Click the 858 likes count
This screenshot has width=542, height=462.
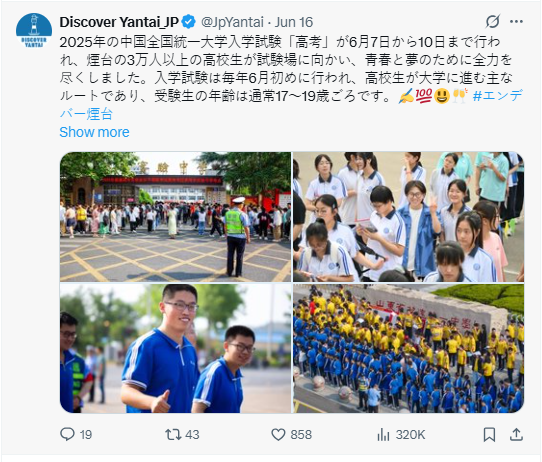pos(301,434)
